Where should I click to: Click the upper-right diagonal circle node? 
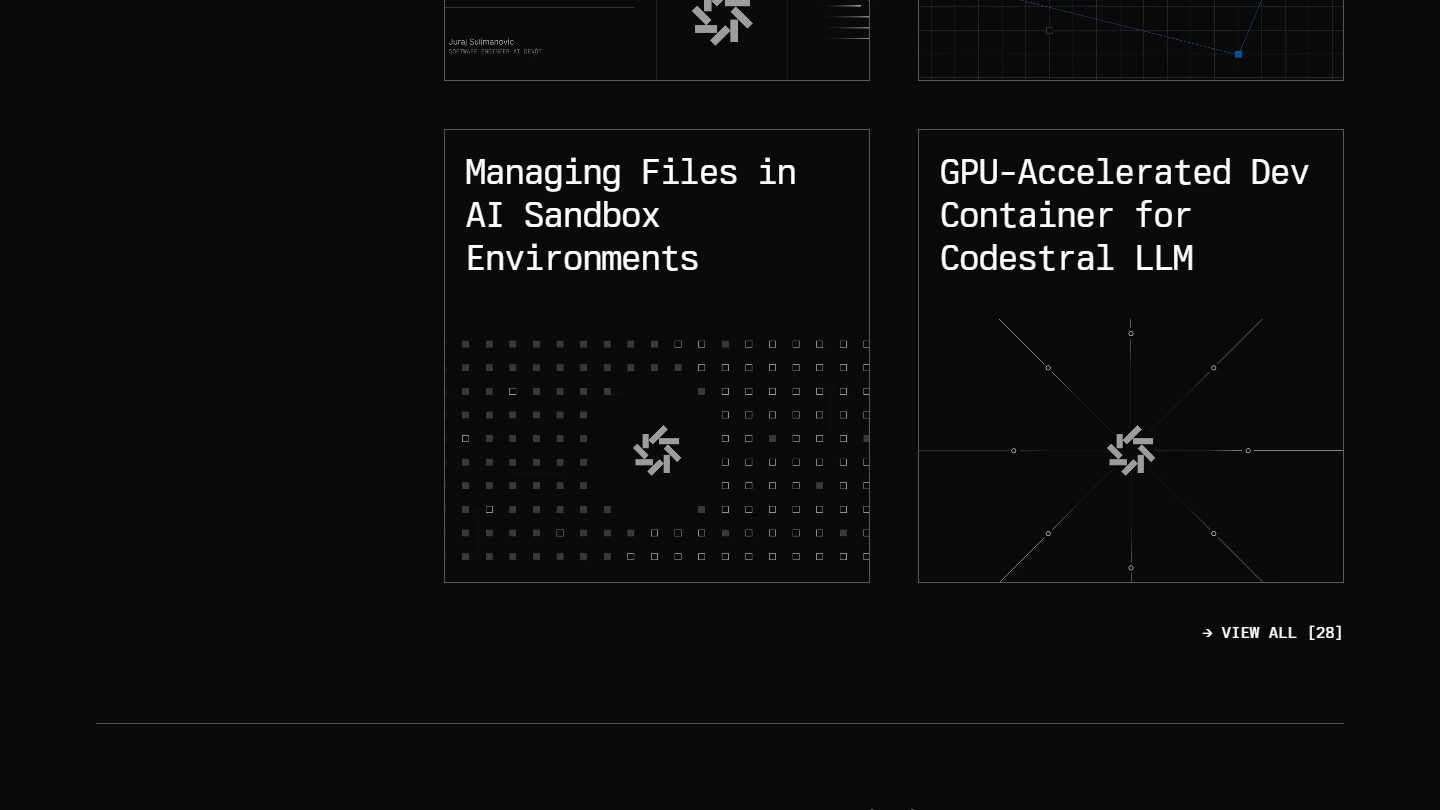tap(1214, 368)
